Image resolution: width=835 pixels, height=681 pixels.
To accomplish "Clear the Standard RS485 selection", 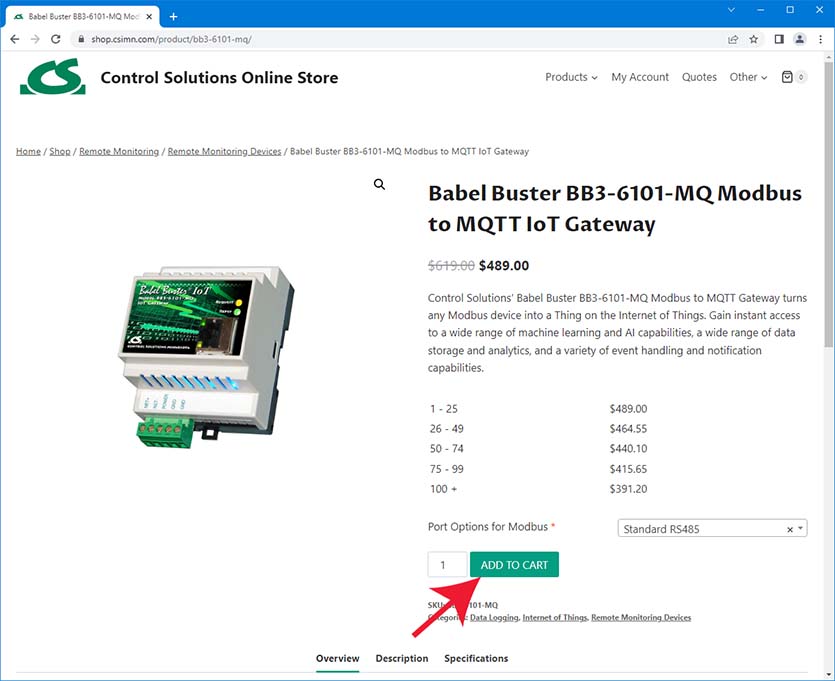I will 790,529.
